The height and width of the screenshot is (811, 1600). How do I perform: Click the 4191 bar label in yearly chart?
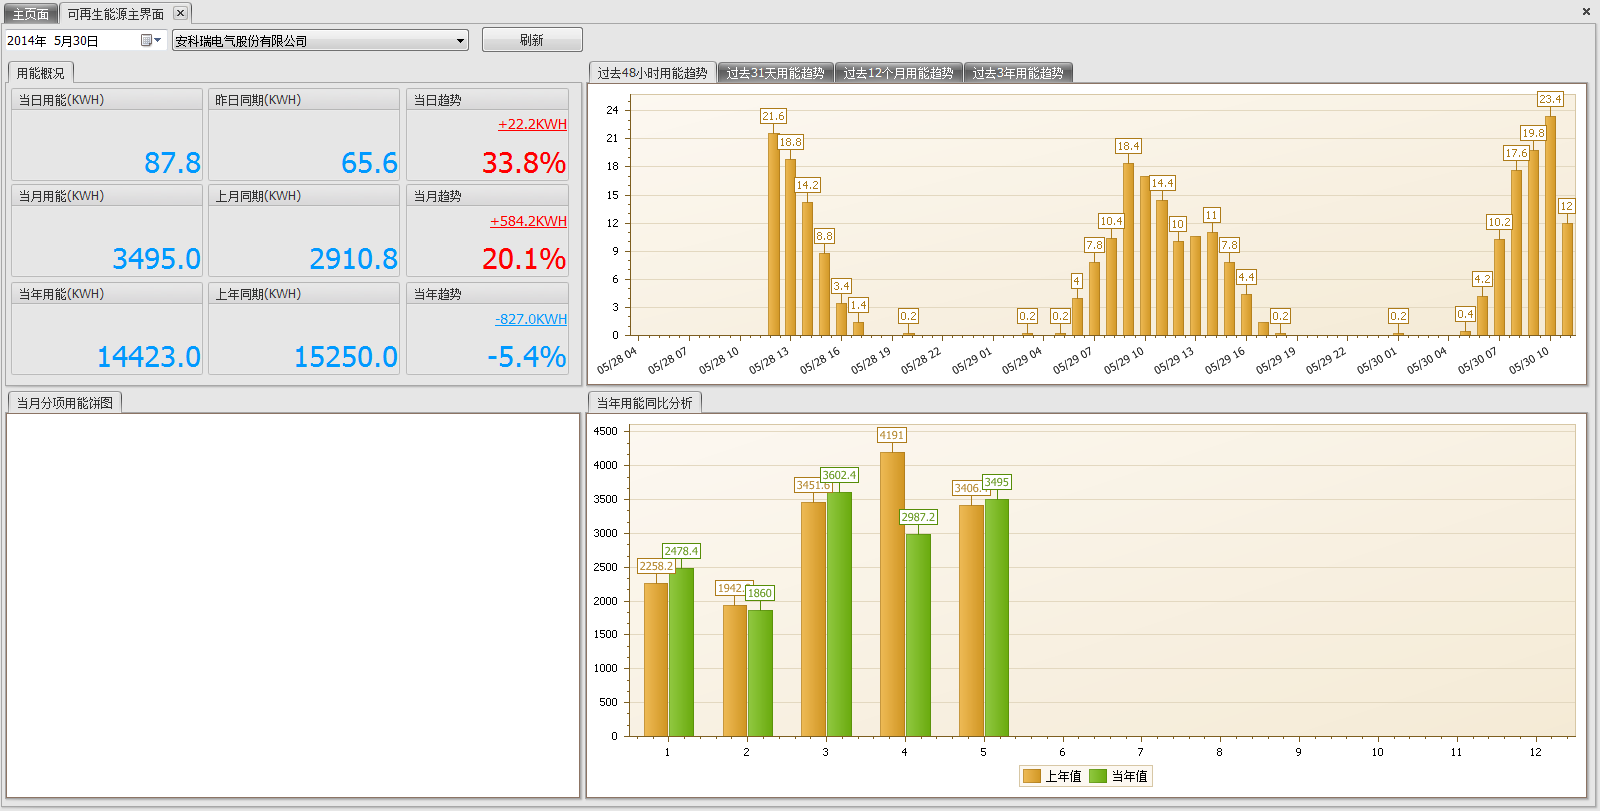[x=891, y=435]
